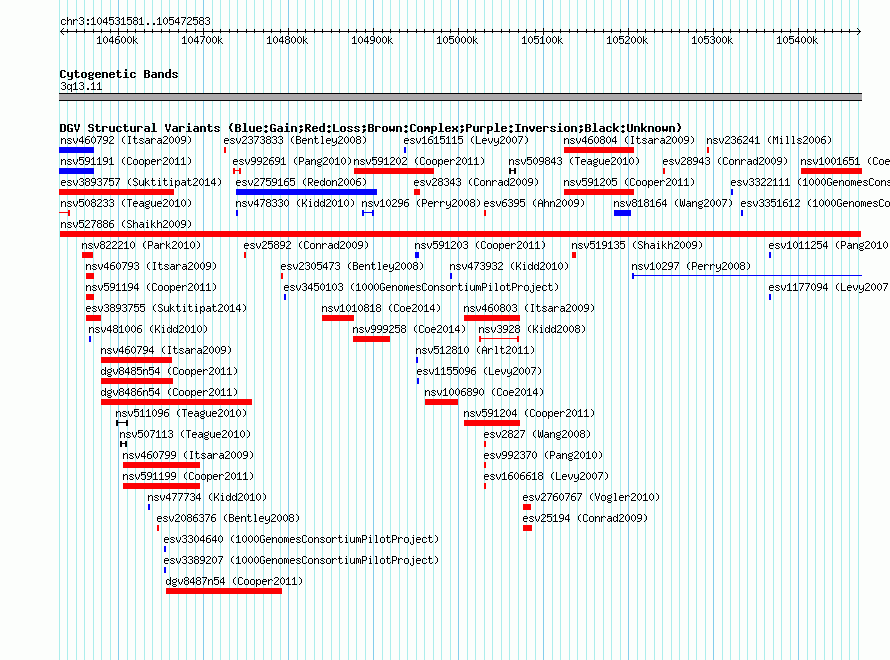Open nsv460793 (Itsara2009) label
Viewport: 890px width, 660px height.
pos(151,266)
